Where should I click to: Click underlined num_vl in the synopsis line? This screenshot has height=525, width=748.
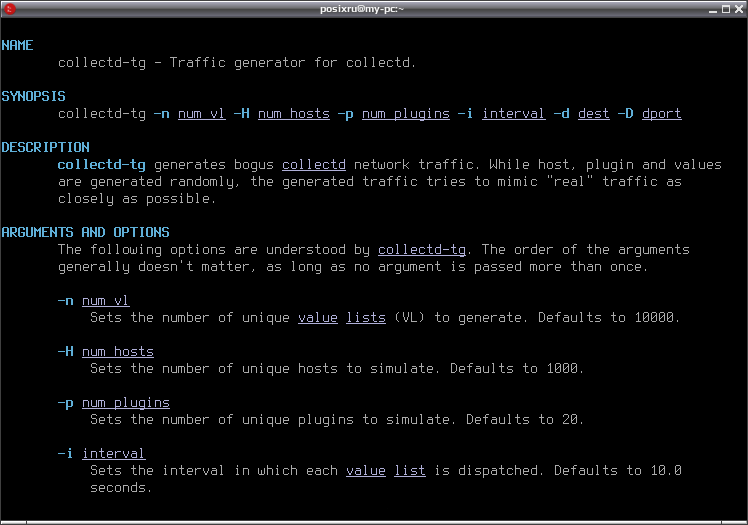201,114
